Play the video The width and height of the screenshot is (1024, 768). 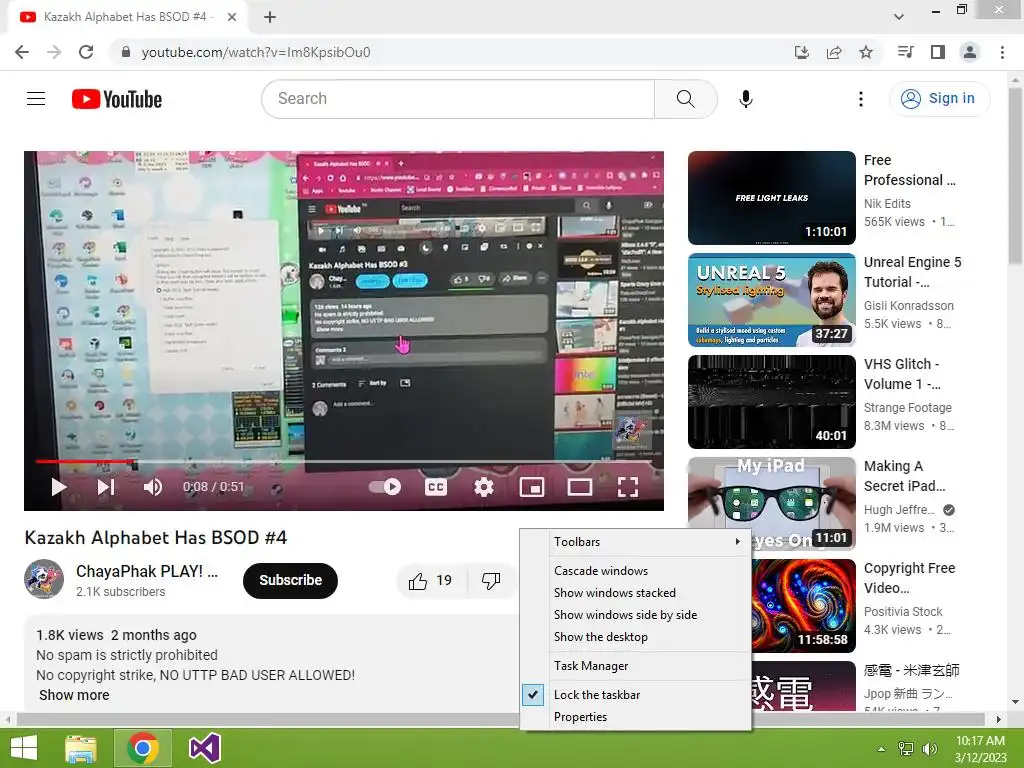[59, 487]
